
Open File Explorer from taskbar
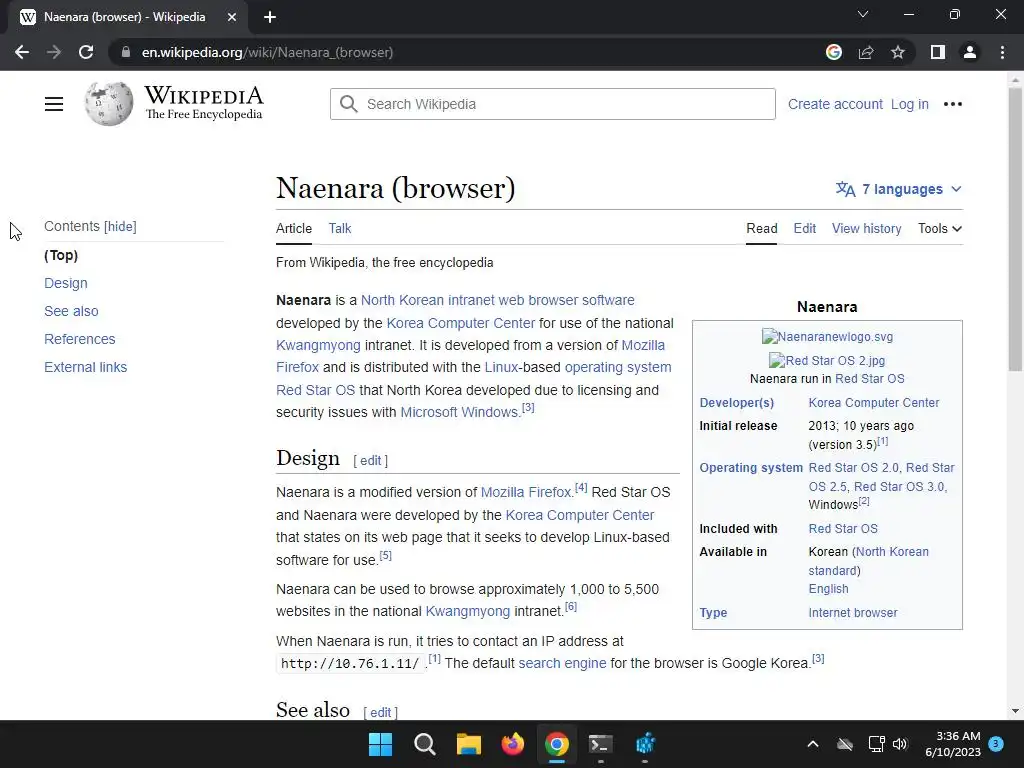[468, 744]
